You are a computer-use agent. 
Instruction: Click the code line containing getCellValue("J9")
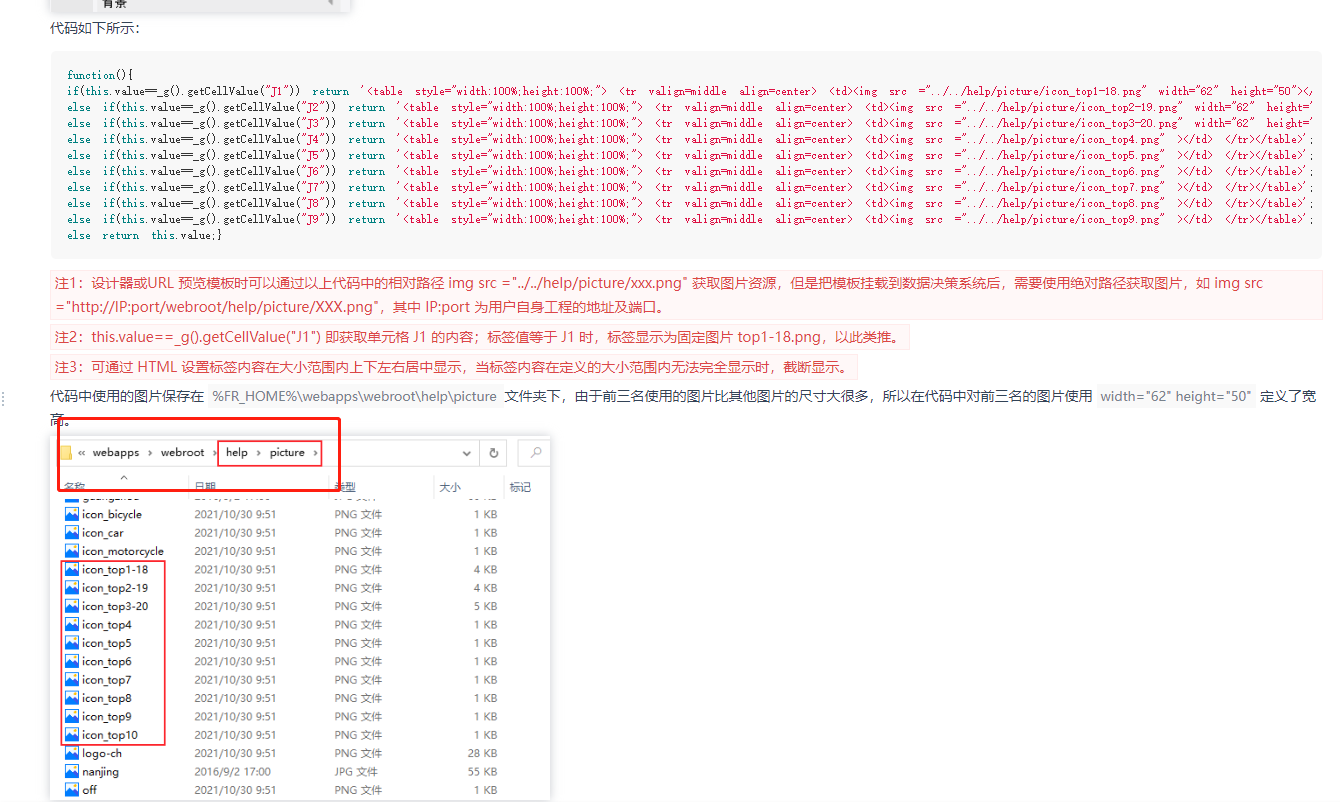click(690, 219)
